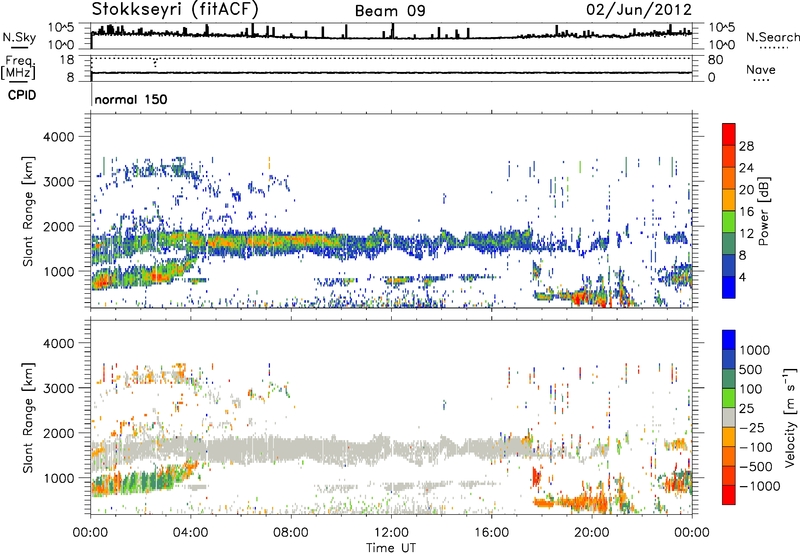Click the gray segment of Velocity colorbar
This screenshot has width=800, height=554.
pyautogui.click(x=729, y=418)
